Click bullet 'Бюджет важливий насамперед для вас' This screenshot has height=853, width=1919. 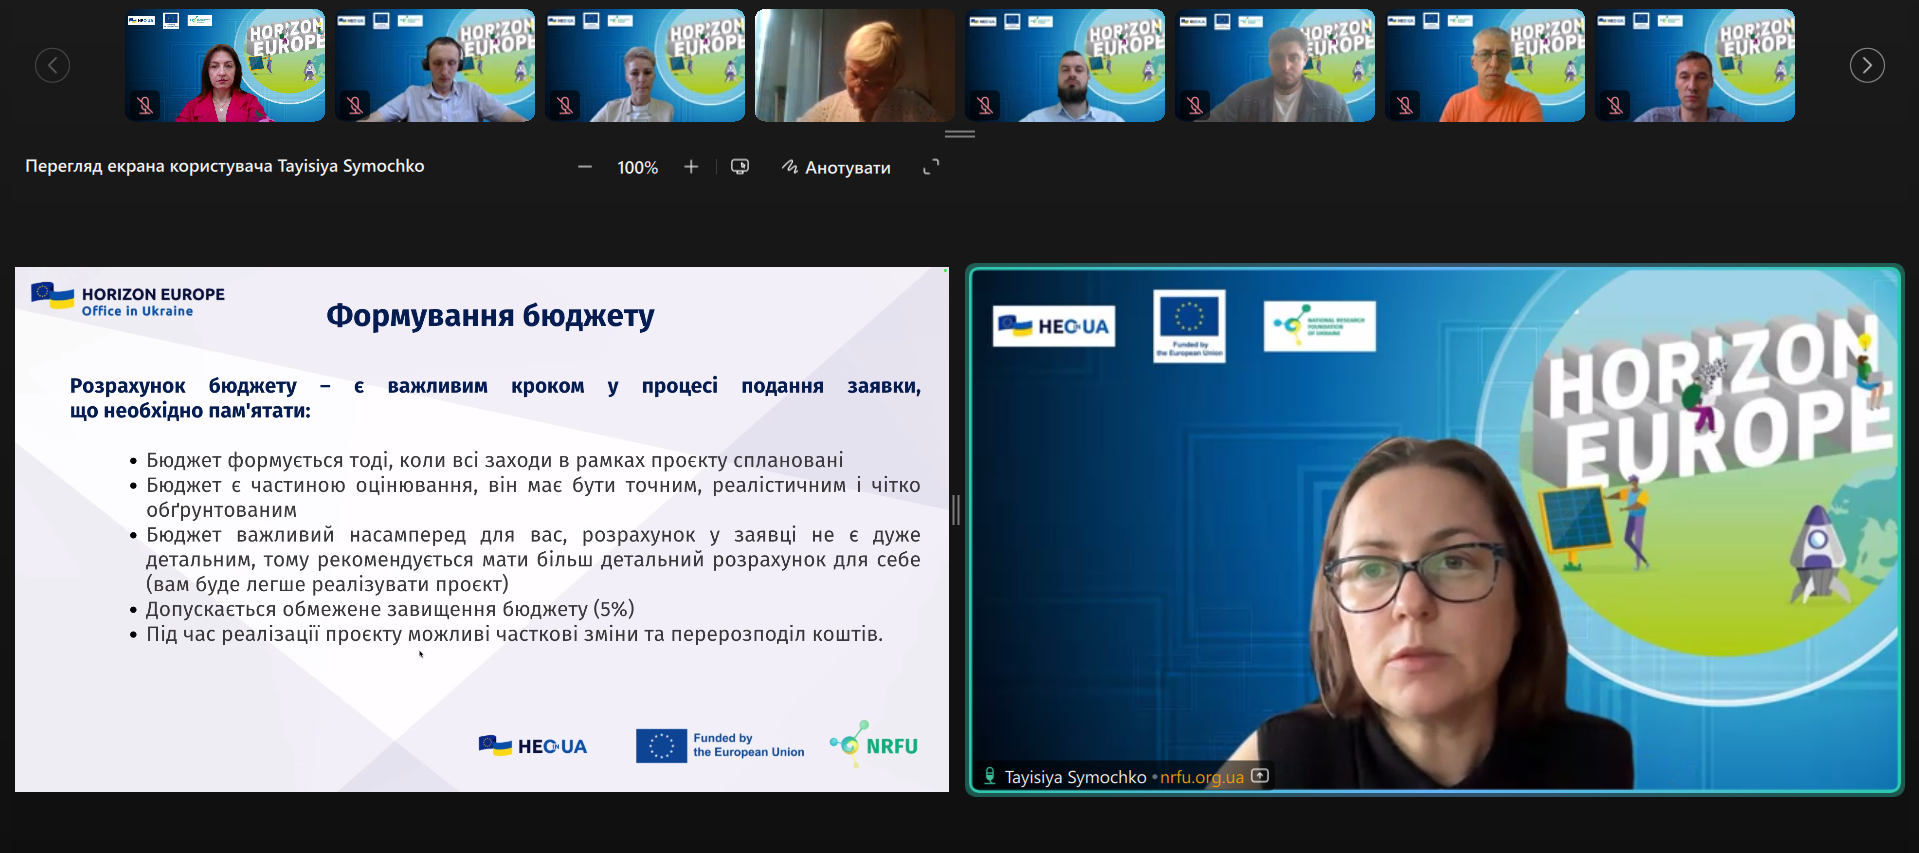[x=533, y=559]
